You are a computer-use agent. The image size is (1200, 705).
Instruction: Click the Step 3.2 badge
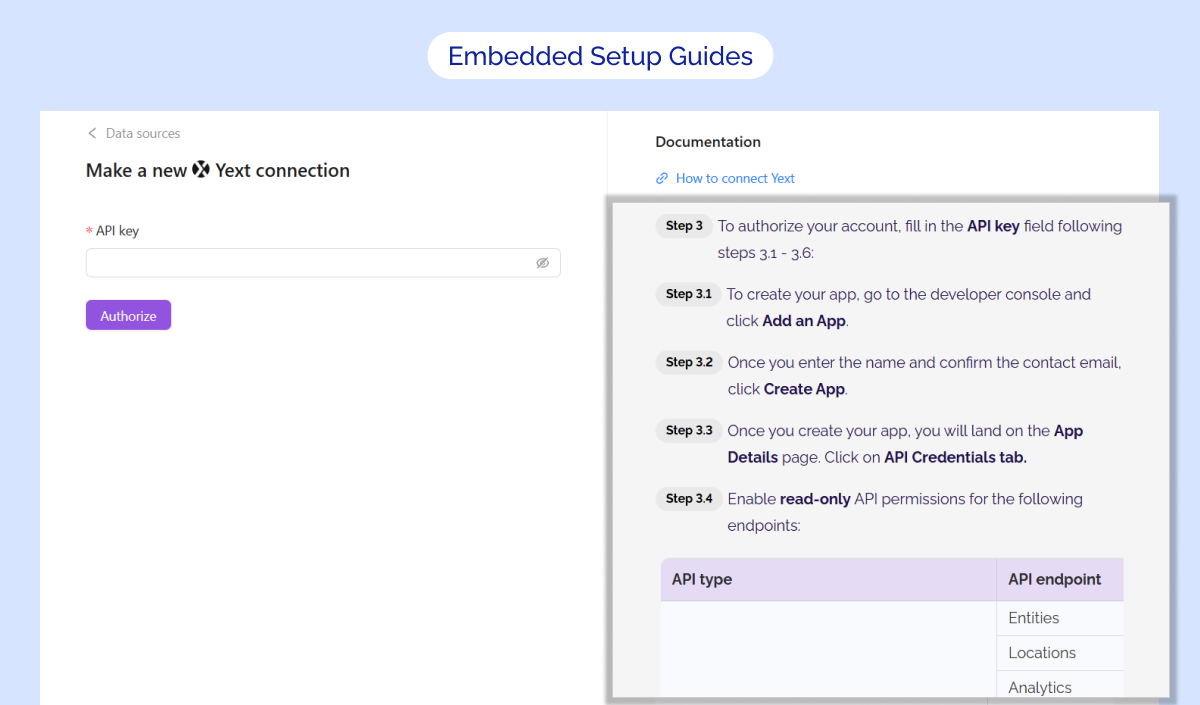tap(689, 362)
